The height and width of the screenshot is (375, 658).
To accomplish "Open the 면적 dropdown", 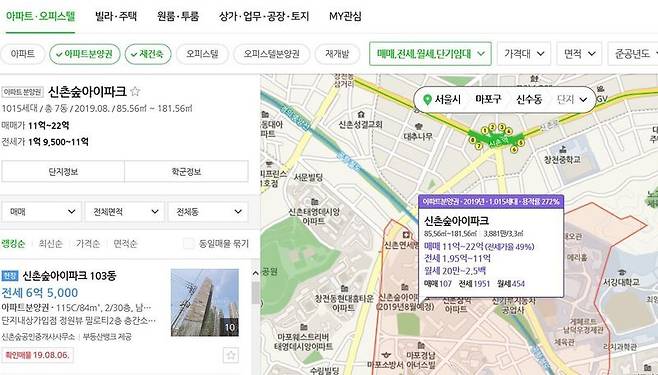I will [579, 54].
